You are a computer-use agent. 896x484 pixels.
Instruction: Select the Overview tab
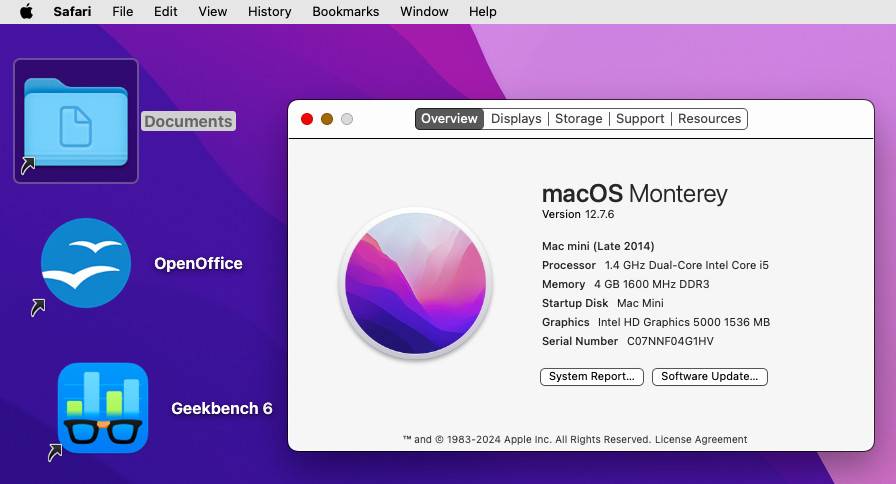coord(449,119)
